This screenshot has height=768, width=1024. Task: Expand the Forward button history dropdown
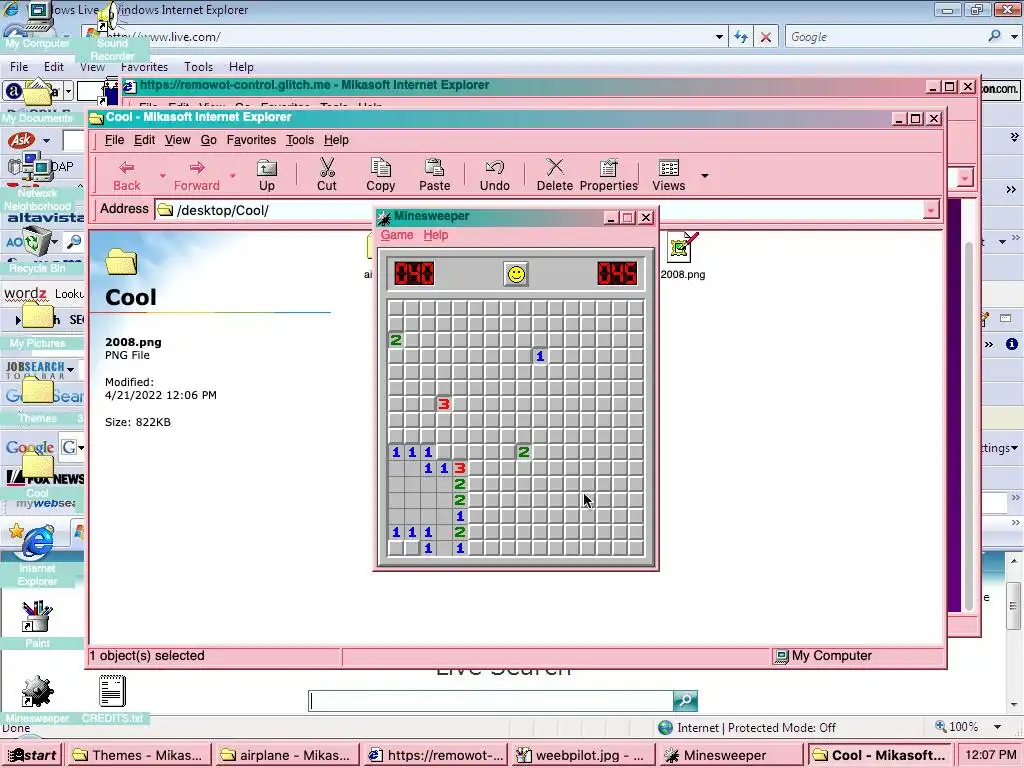(x=232, y=175)
